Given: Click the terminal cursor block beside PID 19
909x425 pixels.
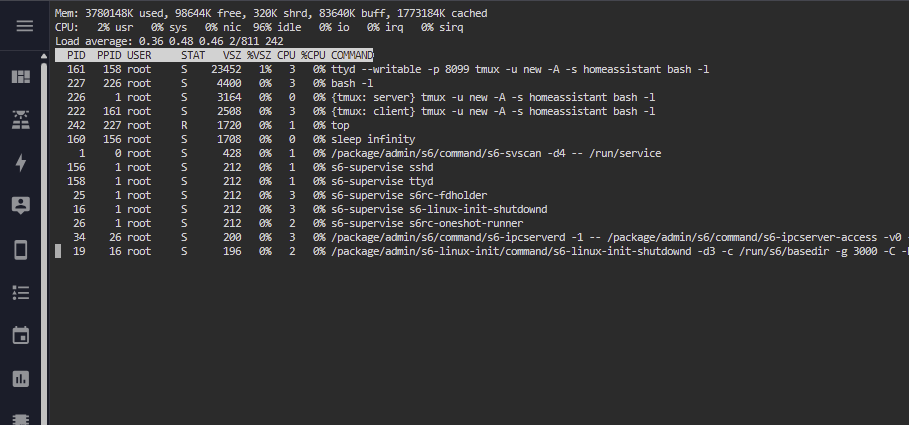Looking at the screenshot, I should 58,252.
